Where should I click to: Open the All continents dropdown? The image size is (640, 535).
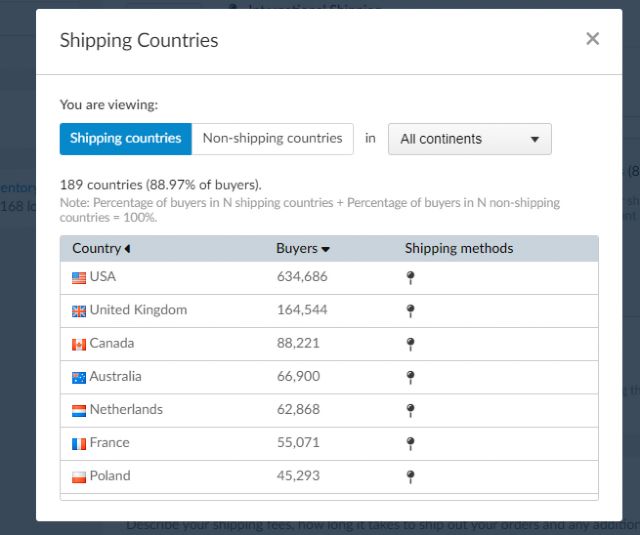(469, 139)
